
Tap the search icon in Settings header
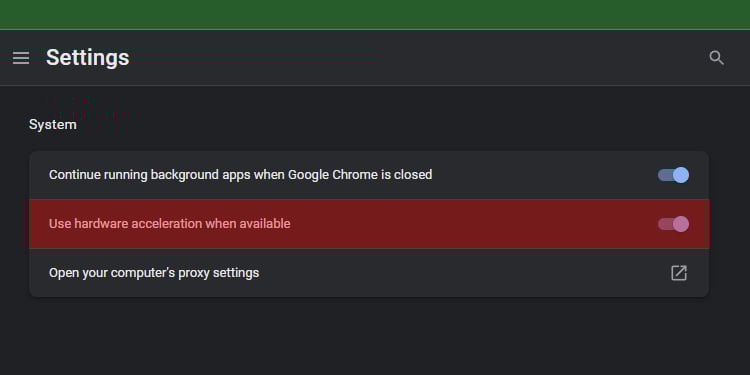click(716, 58)
